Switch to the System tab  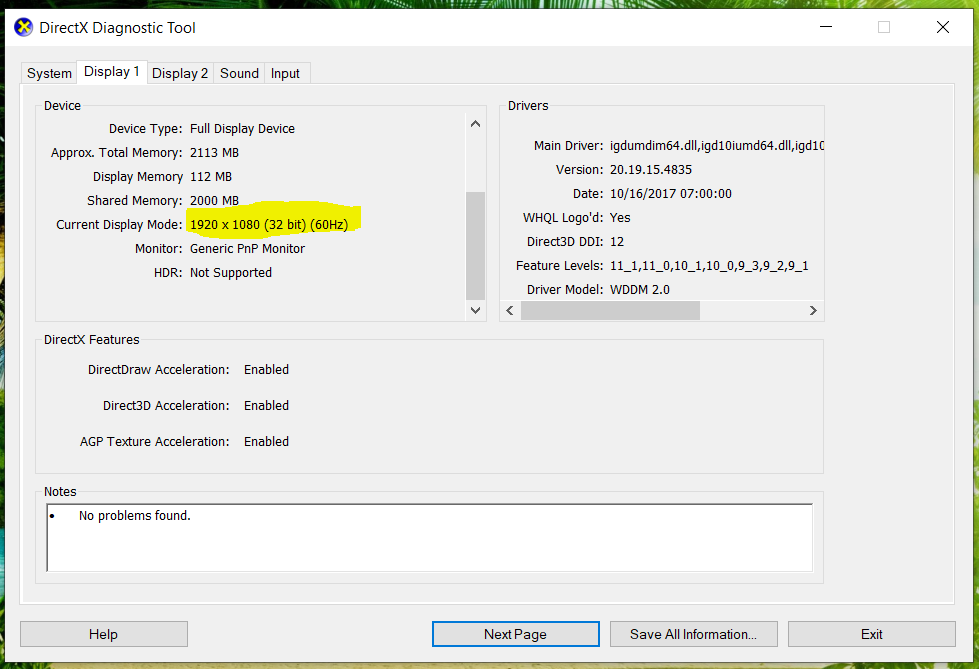[x=49, y=73]
